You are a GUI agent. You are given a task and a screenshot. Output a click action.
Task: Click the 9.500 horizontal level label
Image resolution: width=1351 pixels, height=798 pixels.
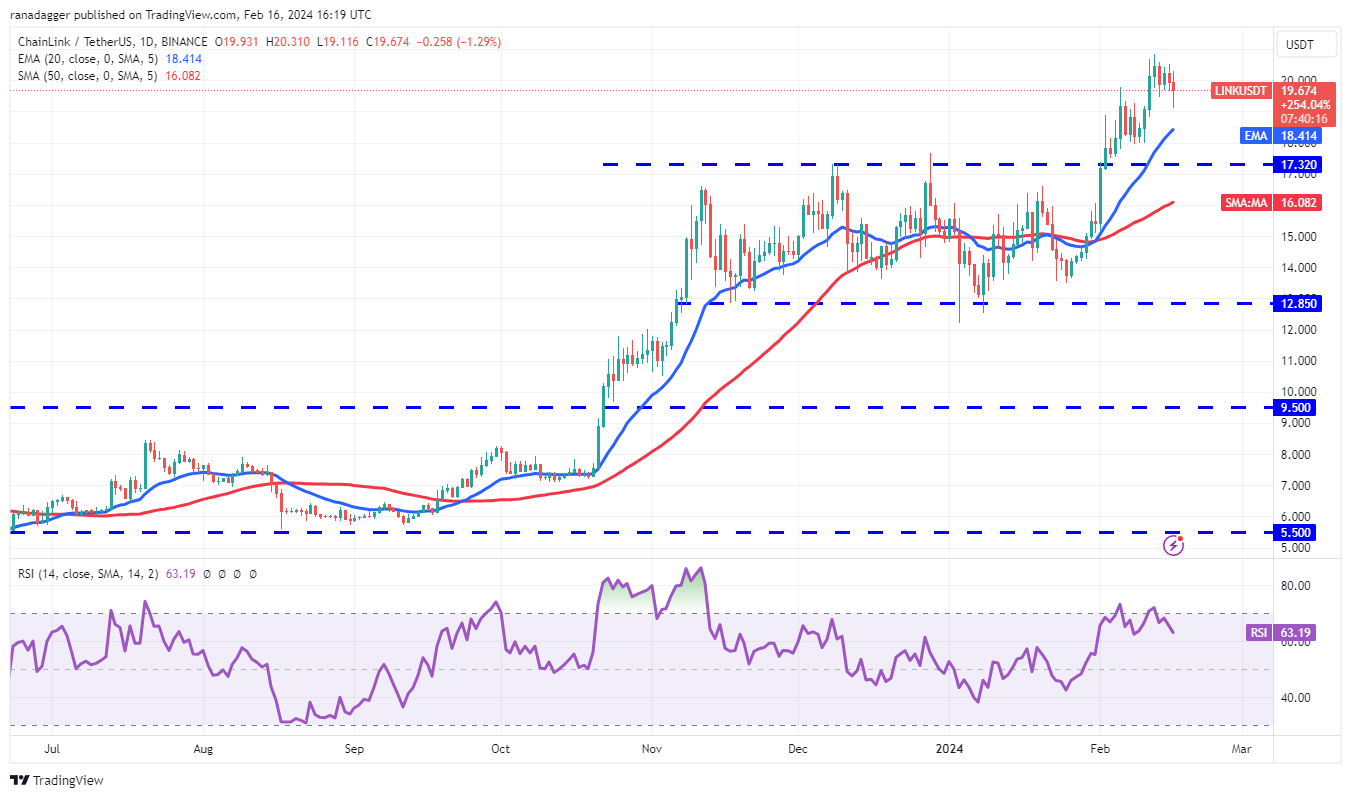1297,408
